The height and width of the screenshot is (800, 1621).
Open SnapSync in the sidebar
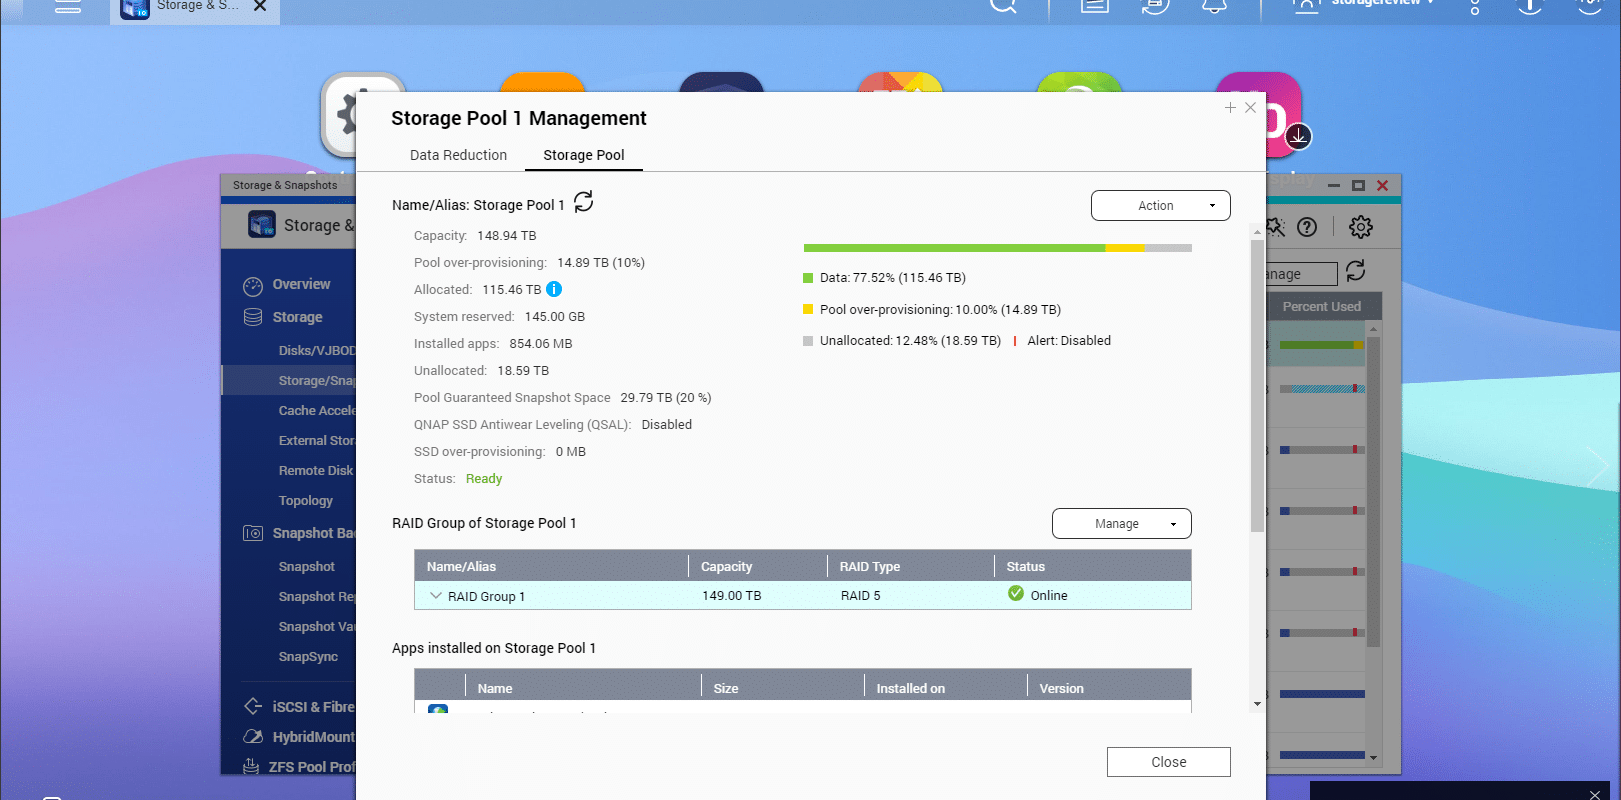pos(308,656)
